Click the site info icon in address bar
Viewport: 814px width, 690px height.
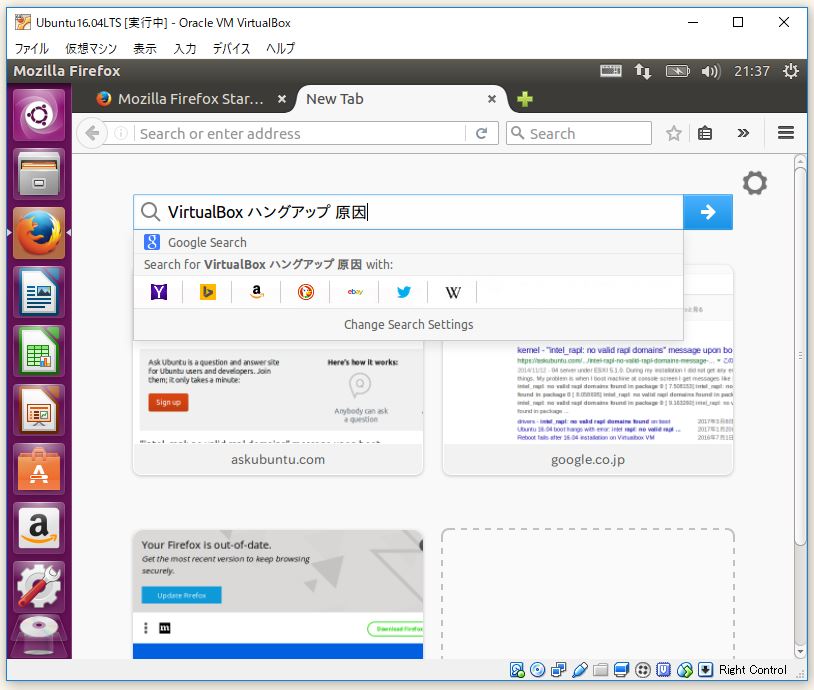pos(120,133)
